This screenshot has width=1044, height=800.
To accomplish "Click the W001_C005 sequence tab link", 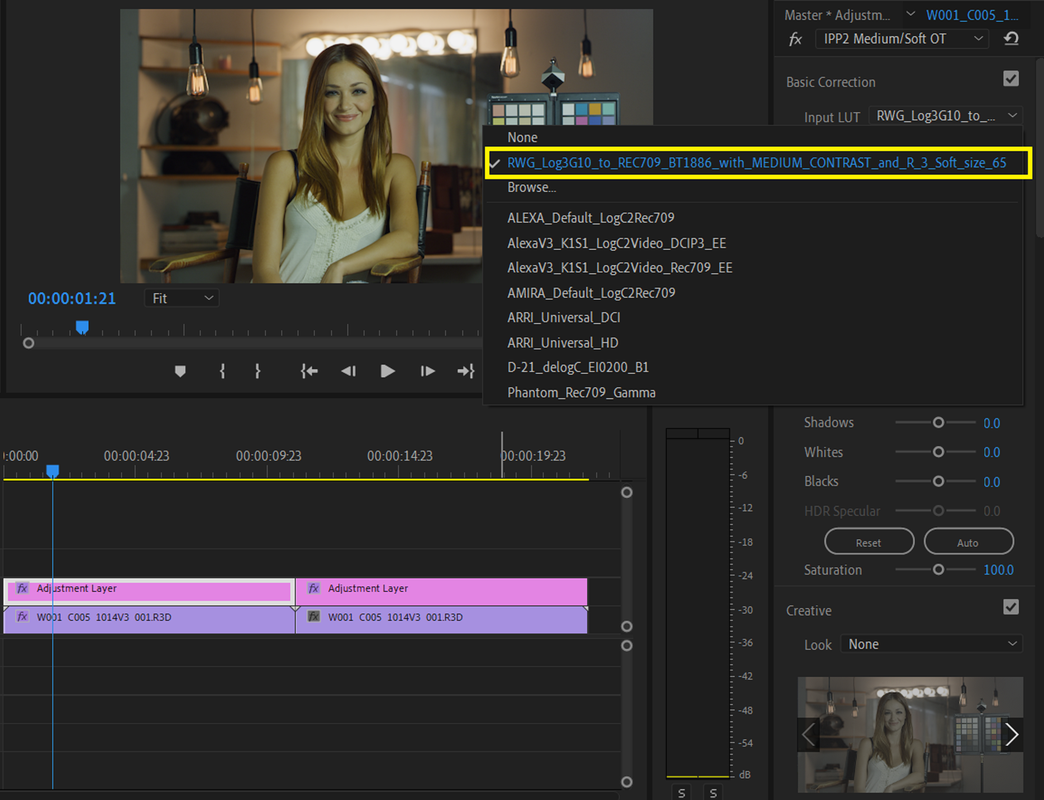I will [972, 15].
